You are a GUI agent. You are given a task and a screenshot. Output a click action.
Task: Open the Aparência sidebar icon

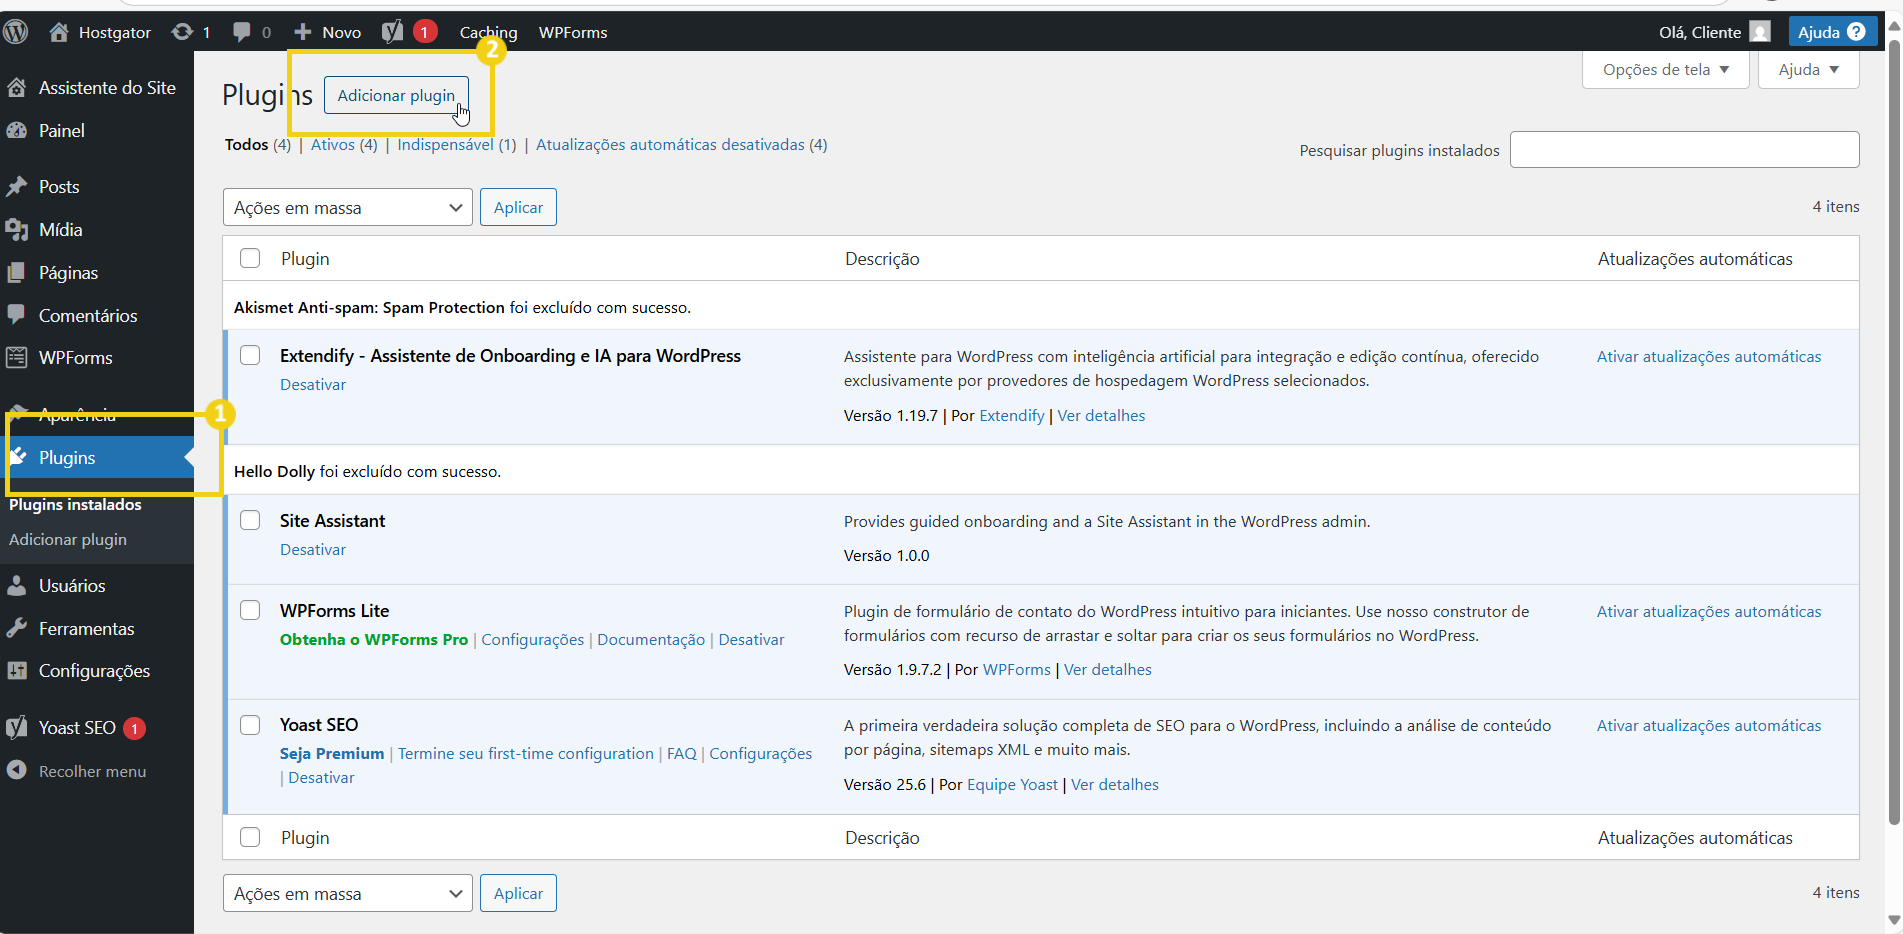pyautogui.click(x=16, y=414)
